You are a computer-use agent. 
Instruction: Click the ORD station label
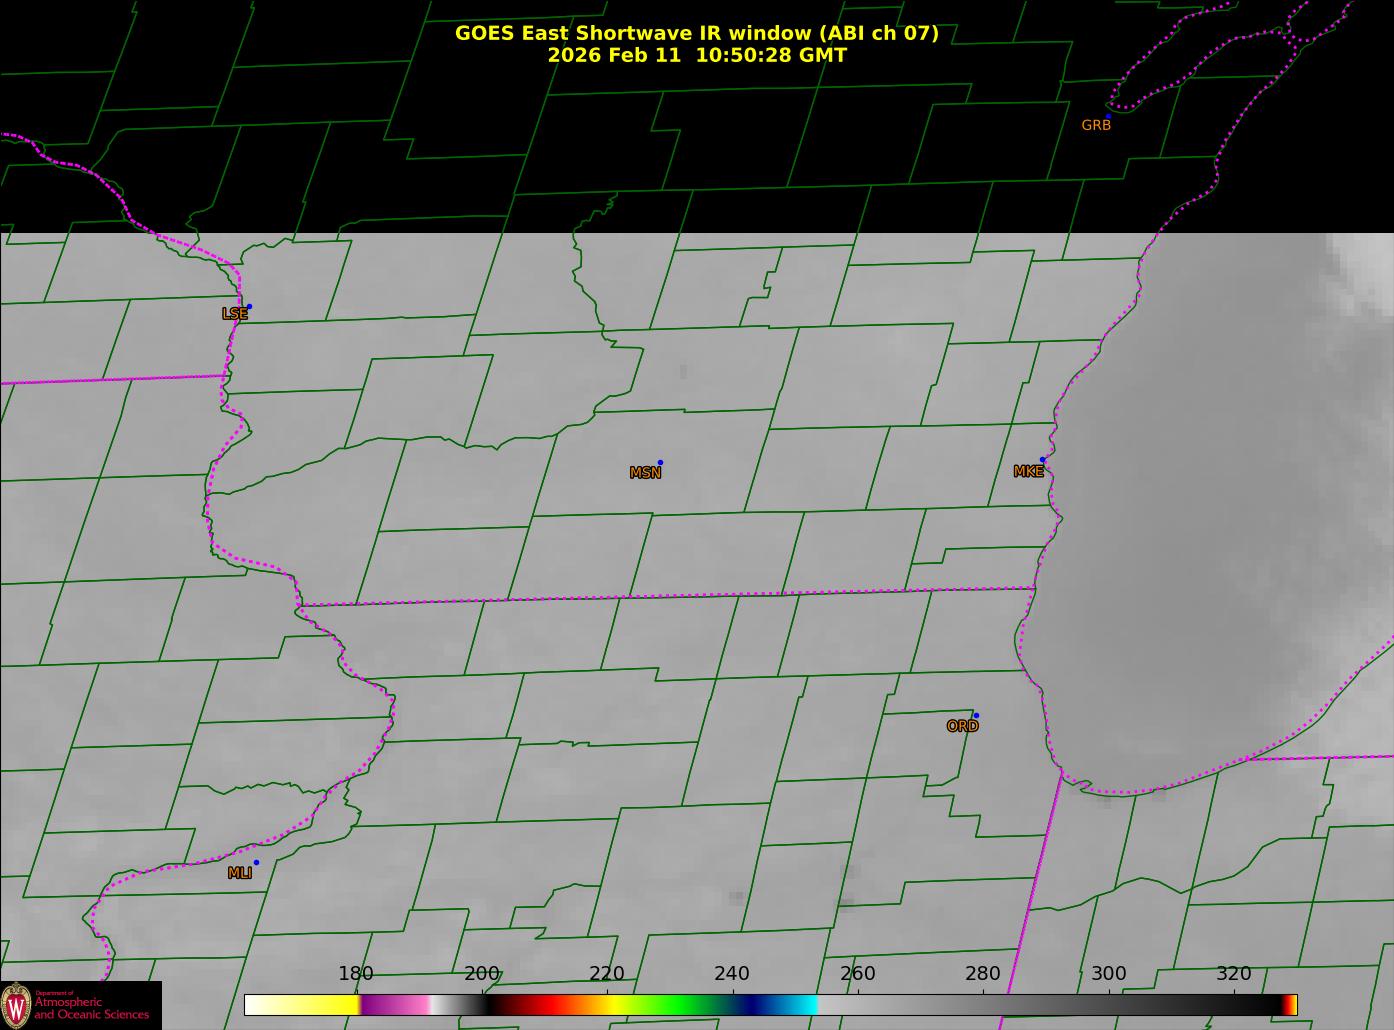962,727
